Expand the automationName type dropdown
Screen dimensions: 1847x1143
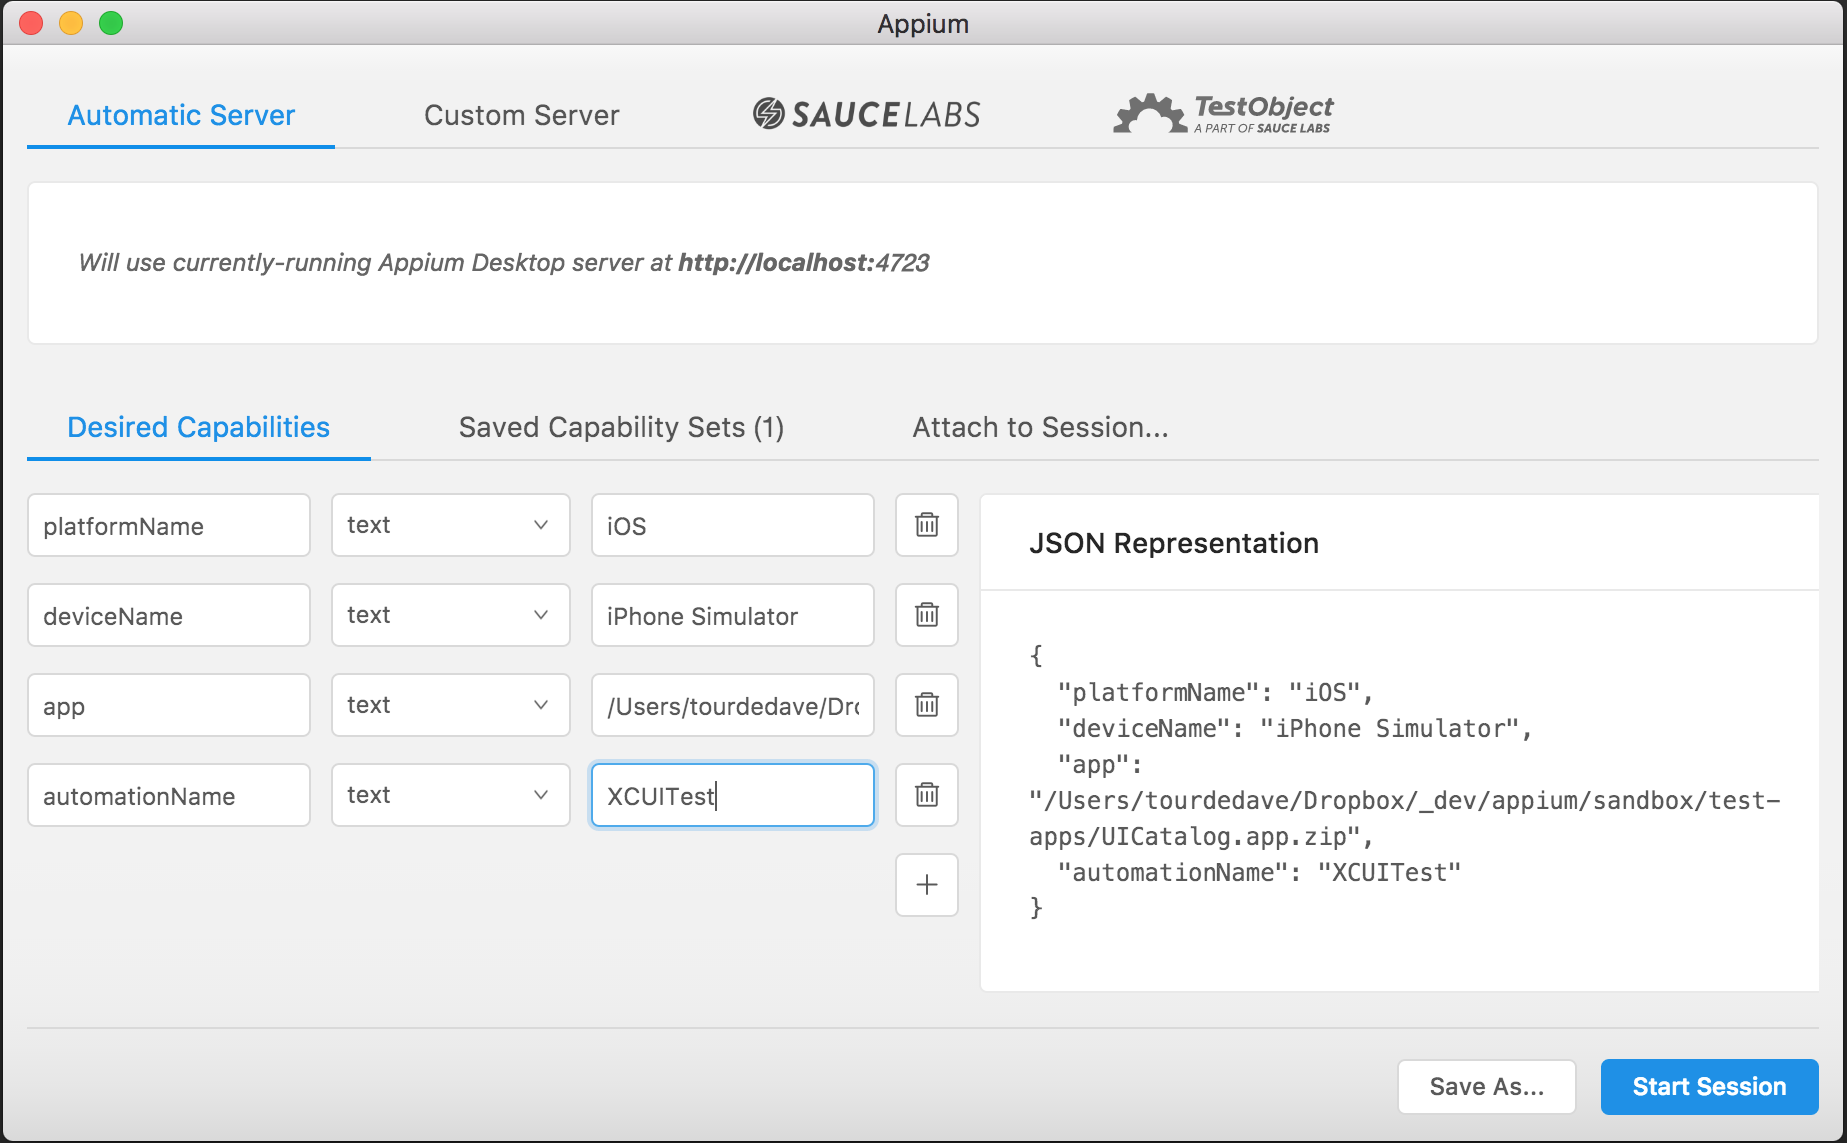(450, 795)
